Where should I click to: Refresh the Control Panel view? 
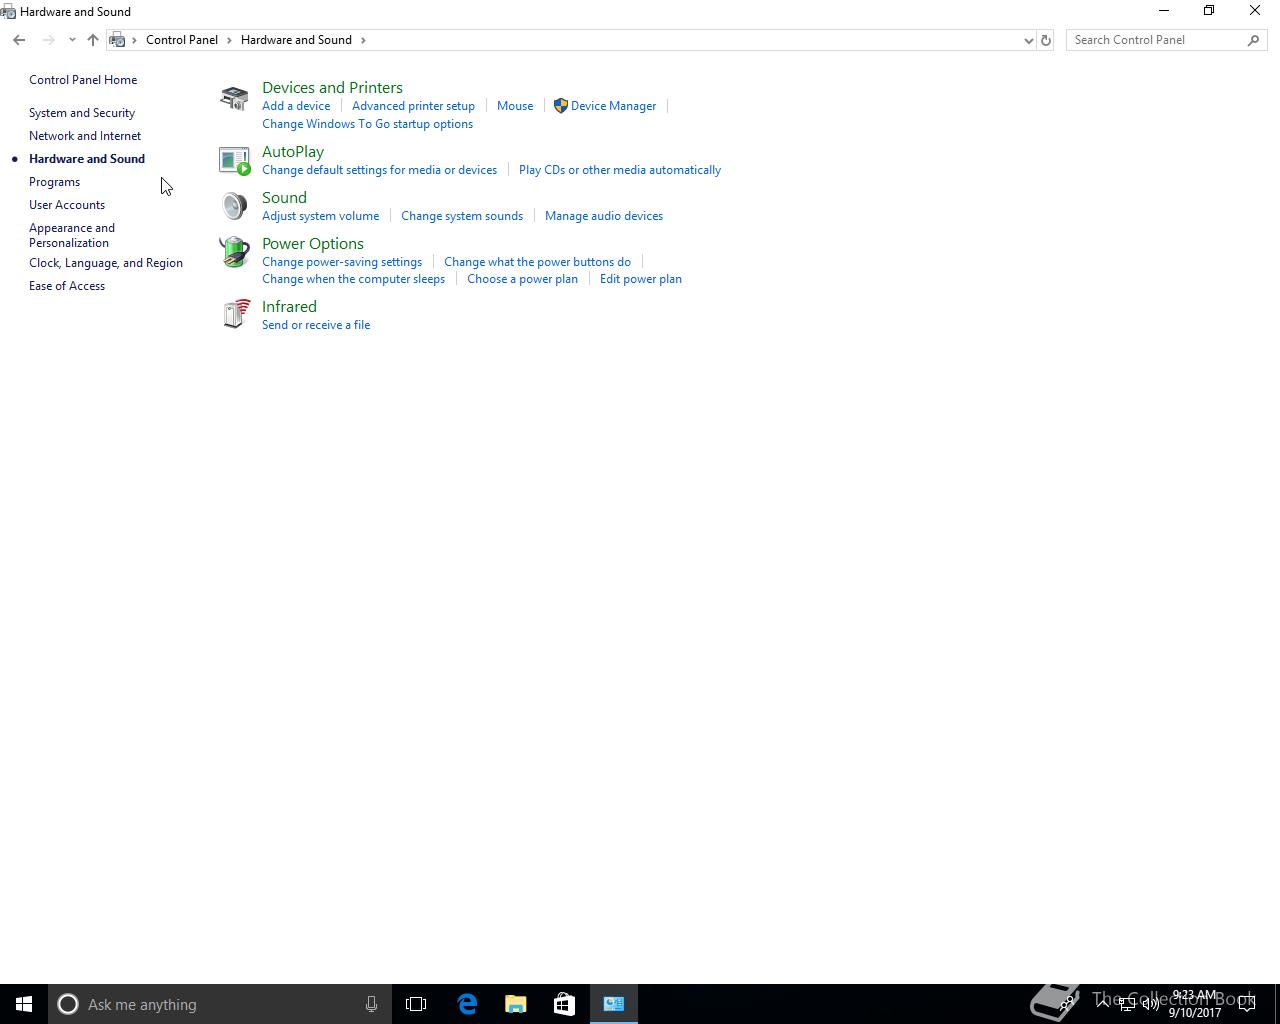tap(1046, 40)
